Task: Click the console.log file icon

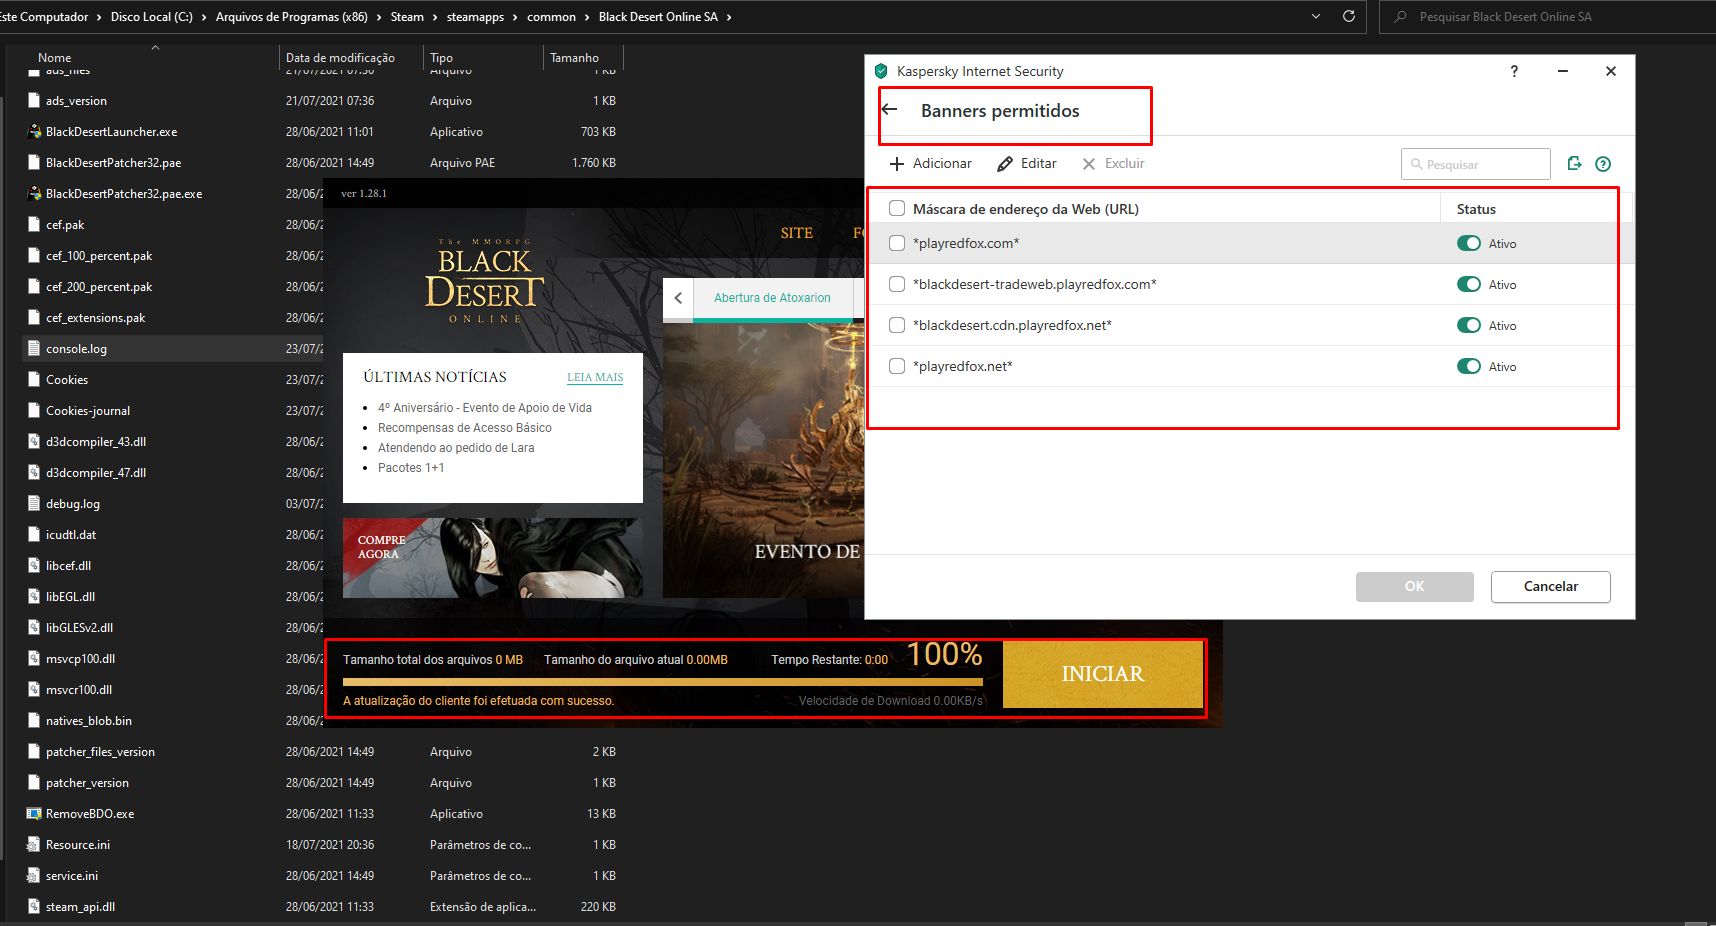Action: (x=34, y=348)
